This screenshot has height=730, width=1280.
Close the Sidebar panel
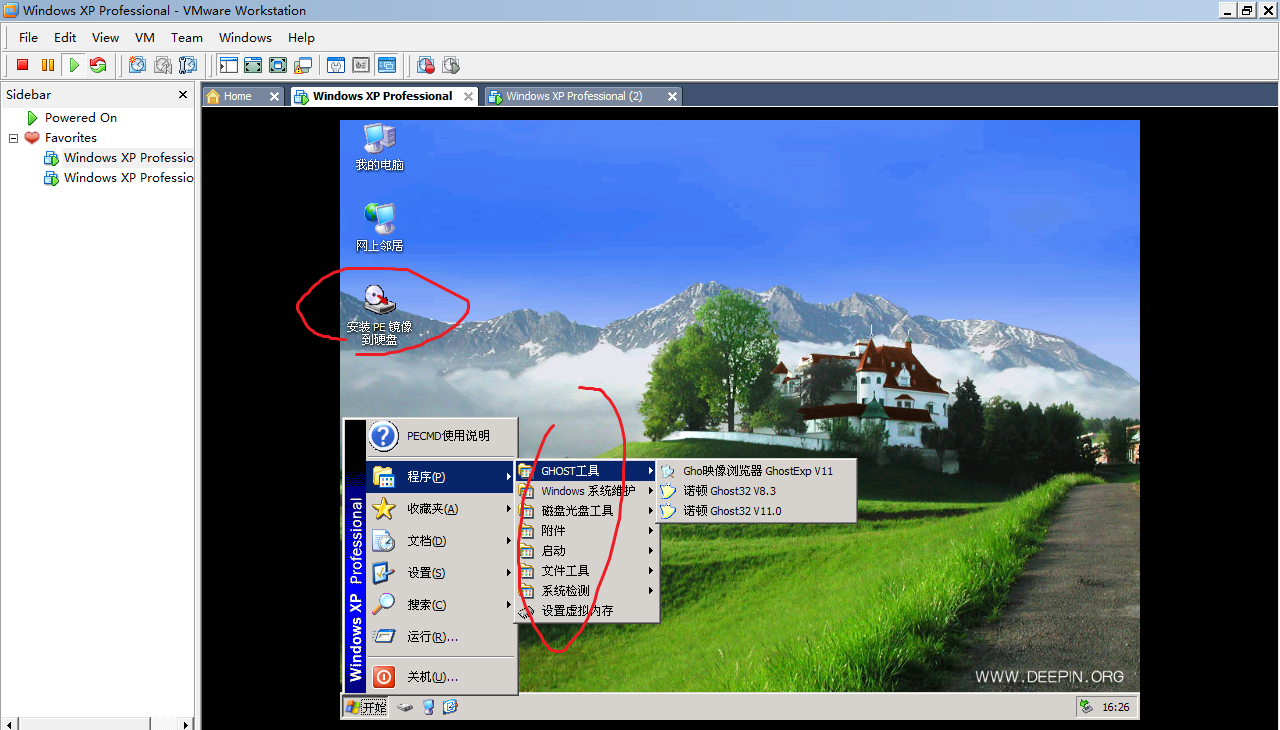[x=183, y=94]
